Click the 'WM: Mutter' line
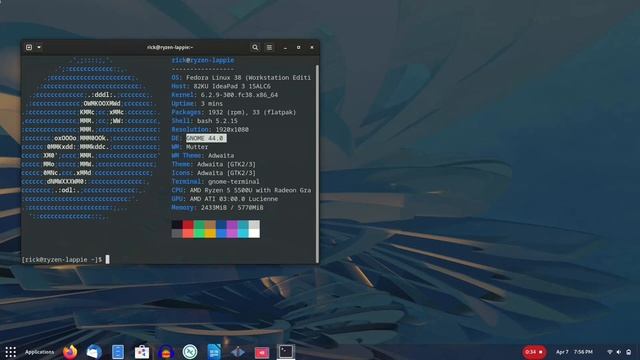Viewport: 640px width, 360px height. point(190,147)
